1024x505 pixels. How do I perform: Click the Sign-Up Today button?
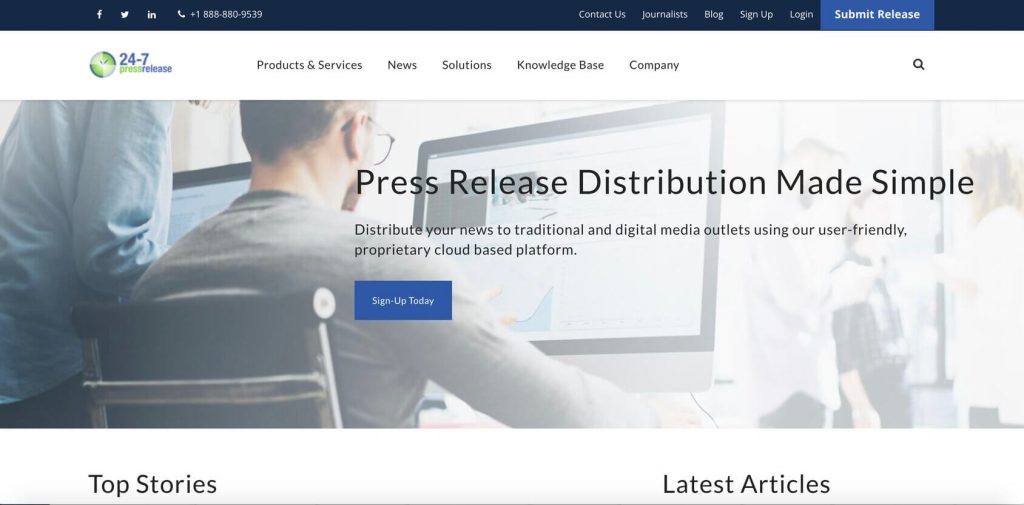(x=403, y=301)
